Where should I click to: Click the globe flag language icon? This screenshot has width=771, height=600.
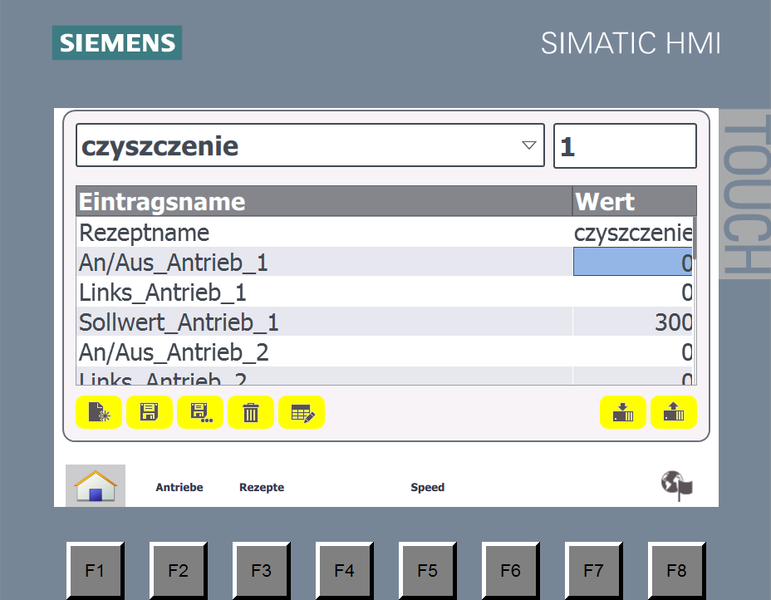click(x=677, y=486)
